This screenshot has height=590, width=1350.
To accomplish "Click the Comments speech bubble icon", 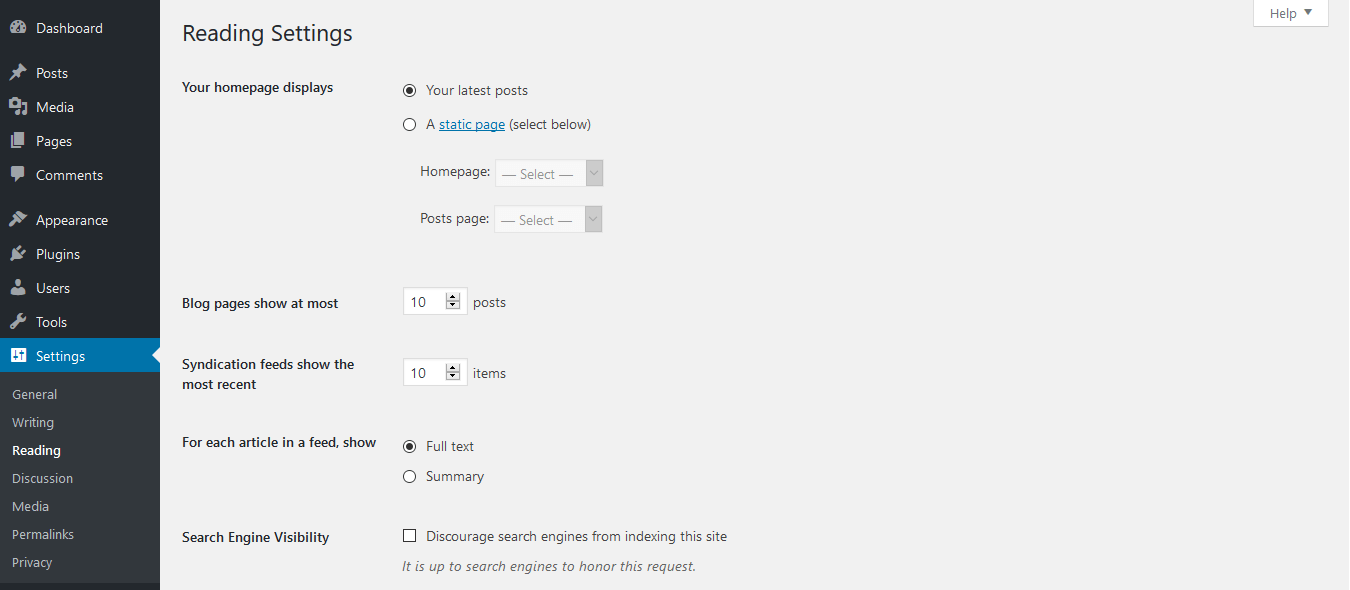I will (18, 175).
